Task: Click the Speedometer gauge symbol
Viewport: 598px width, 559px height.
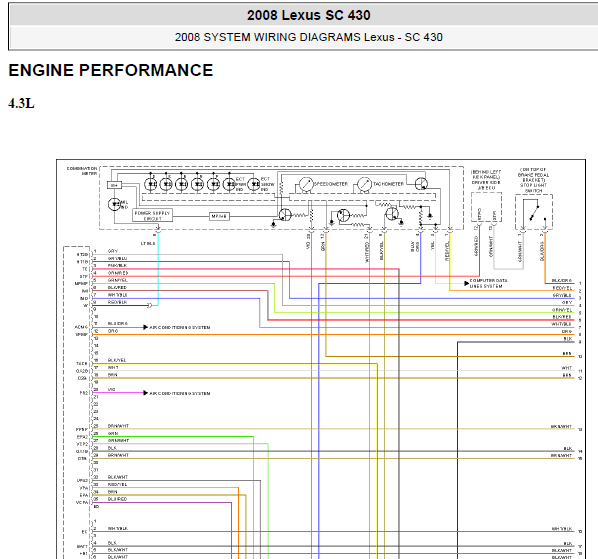Action: pyautogui.click(x=306, y=184)
